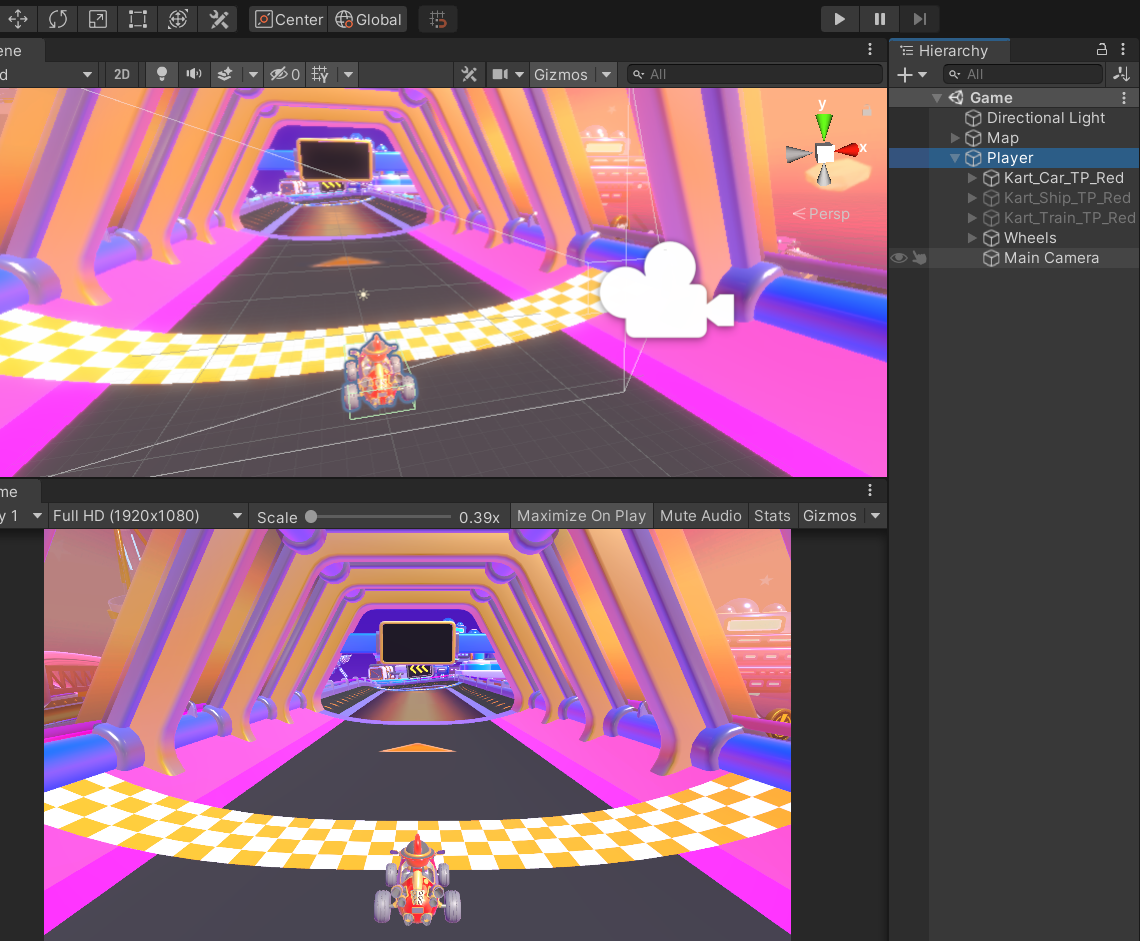The width and height of the screenshot is (1140, 941).
Task: Toggle scene grid visibility
Action: tap(320, 74)
